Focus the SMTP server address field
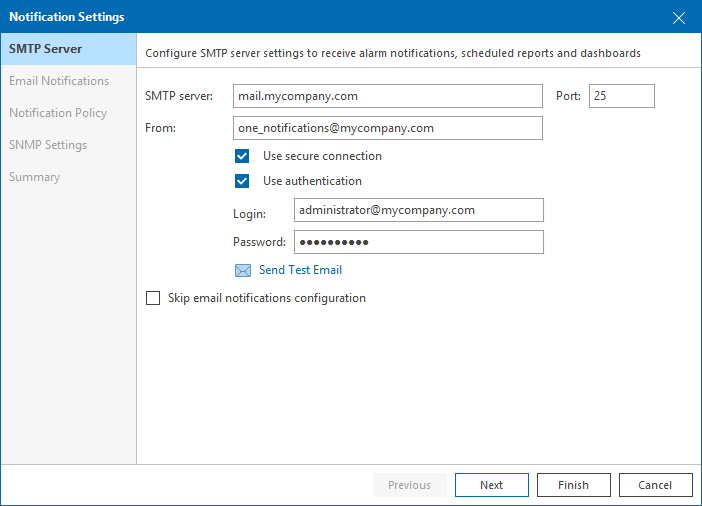This screenshot has height=506, width=702. coord(387,96)
